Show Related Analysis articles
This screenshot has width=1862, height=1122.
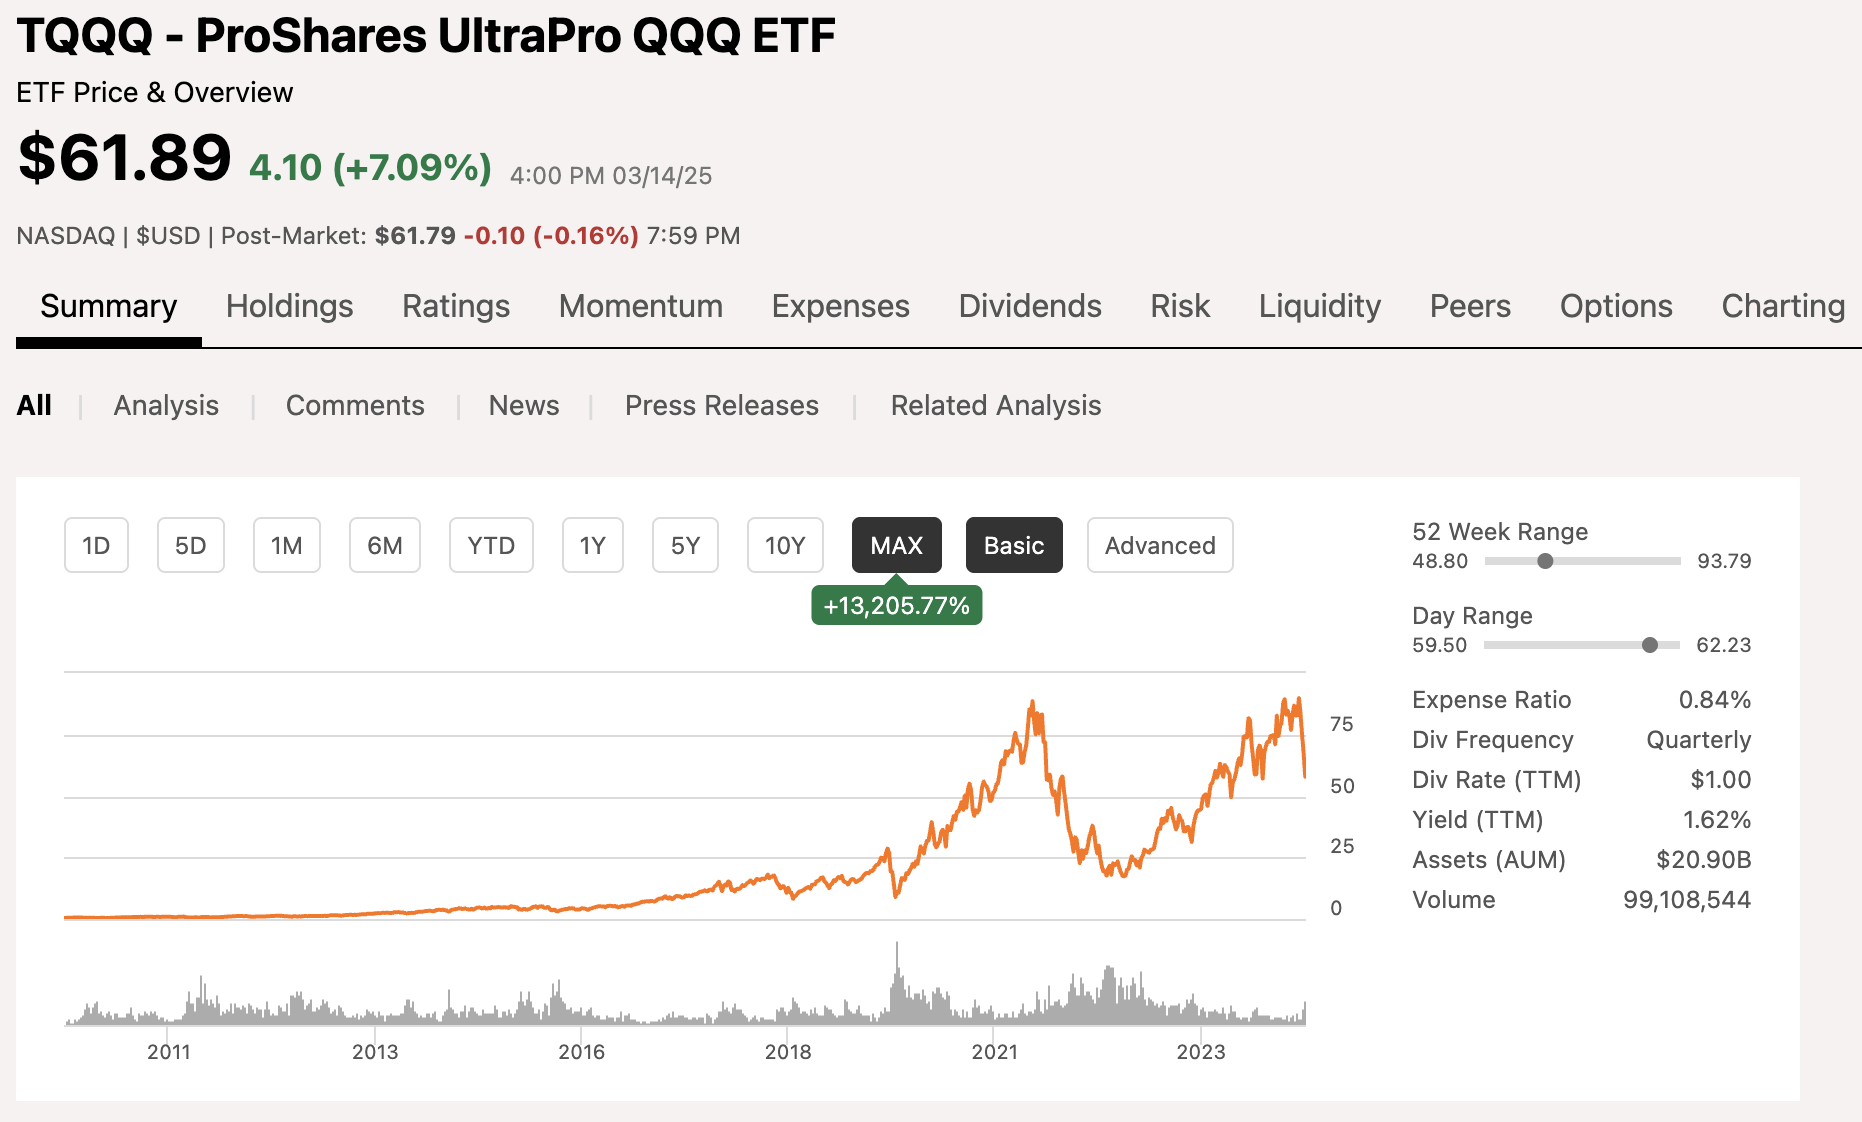click(x=995, y=405)
